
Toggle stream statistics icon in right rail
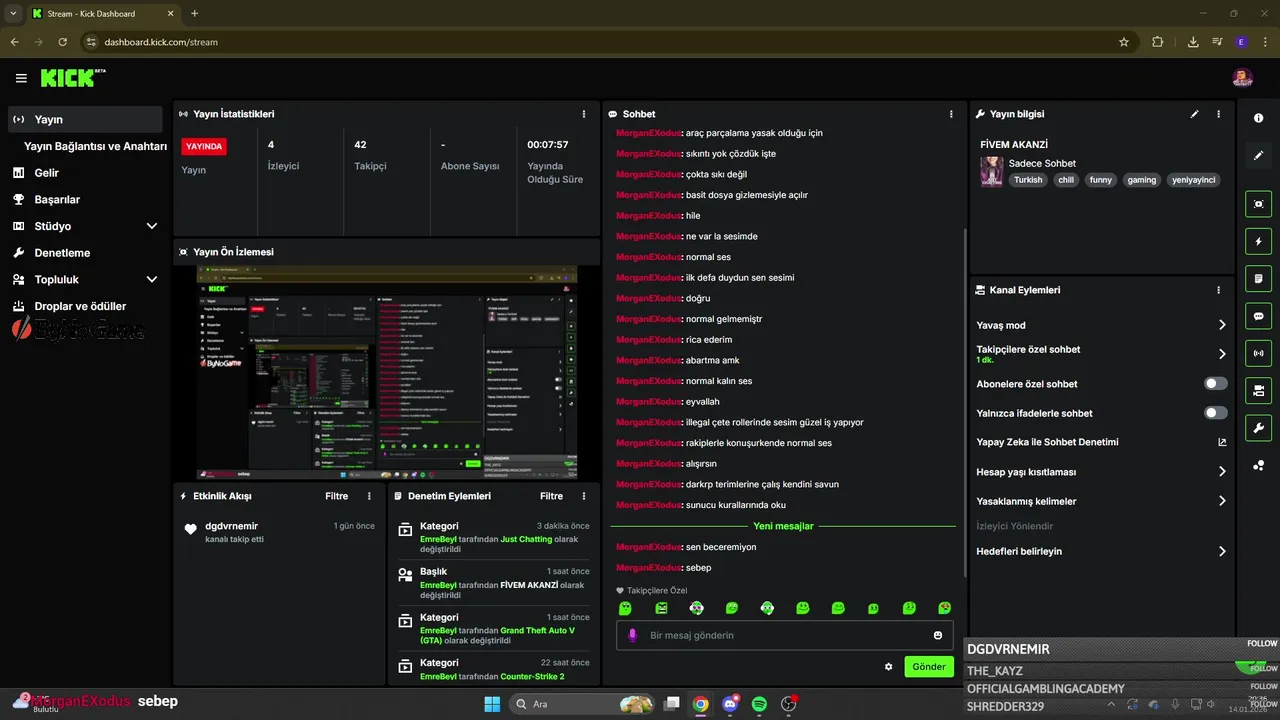click(1258, 353)
